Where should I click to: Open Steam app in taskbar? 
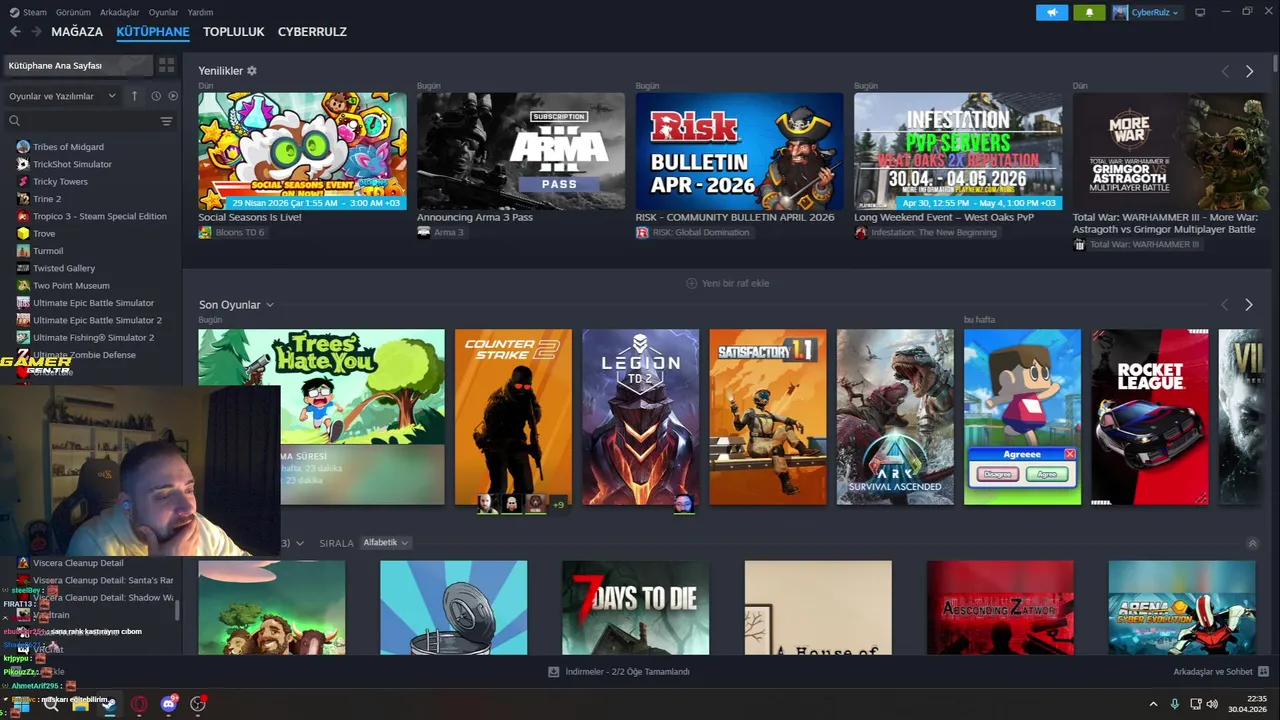(x=109, y=704)
